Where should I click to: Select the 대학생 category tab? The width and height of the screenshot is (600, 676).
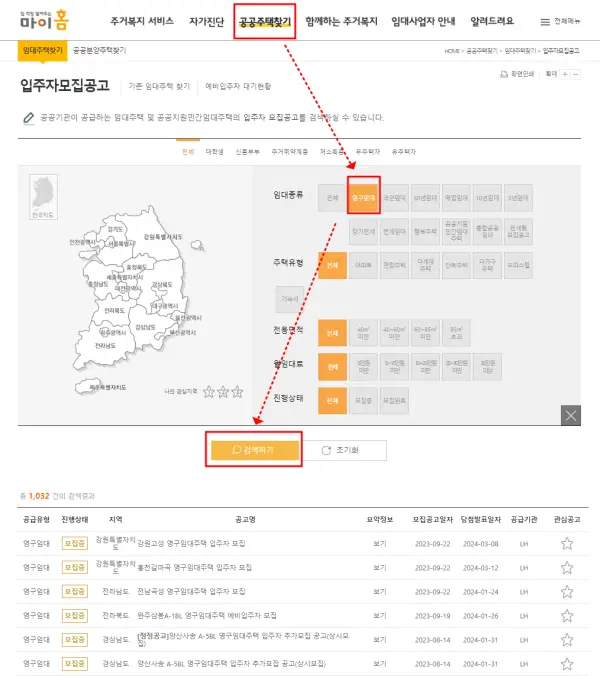point(214,152)
